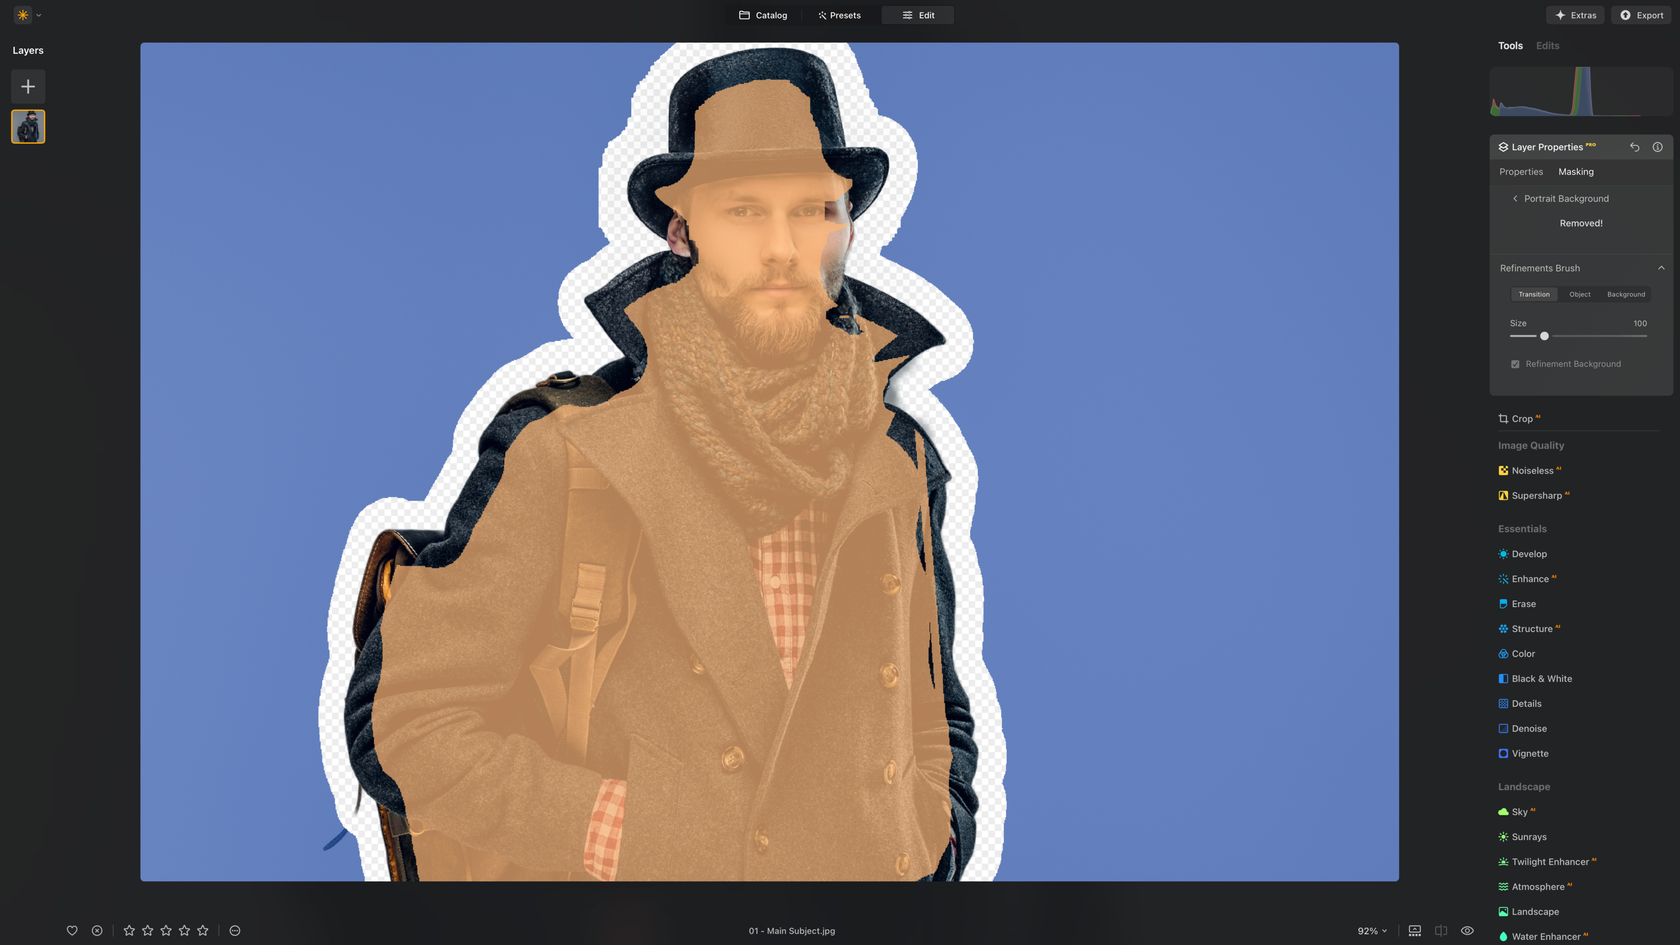The height and width of the screenshot is (945, 1680).
Task: Open the Vignette tool
Action: coord(1529,754)
